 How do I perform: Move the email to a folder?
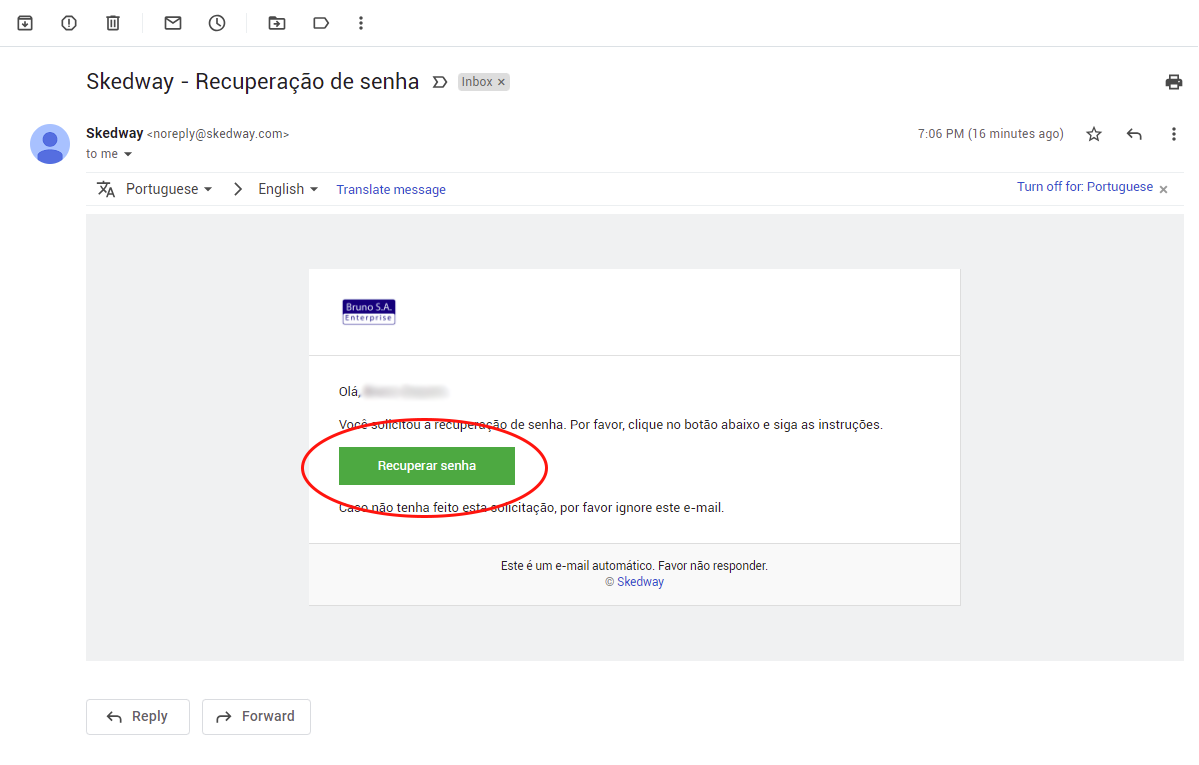[276, 22]
